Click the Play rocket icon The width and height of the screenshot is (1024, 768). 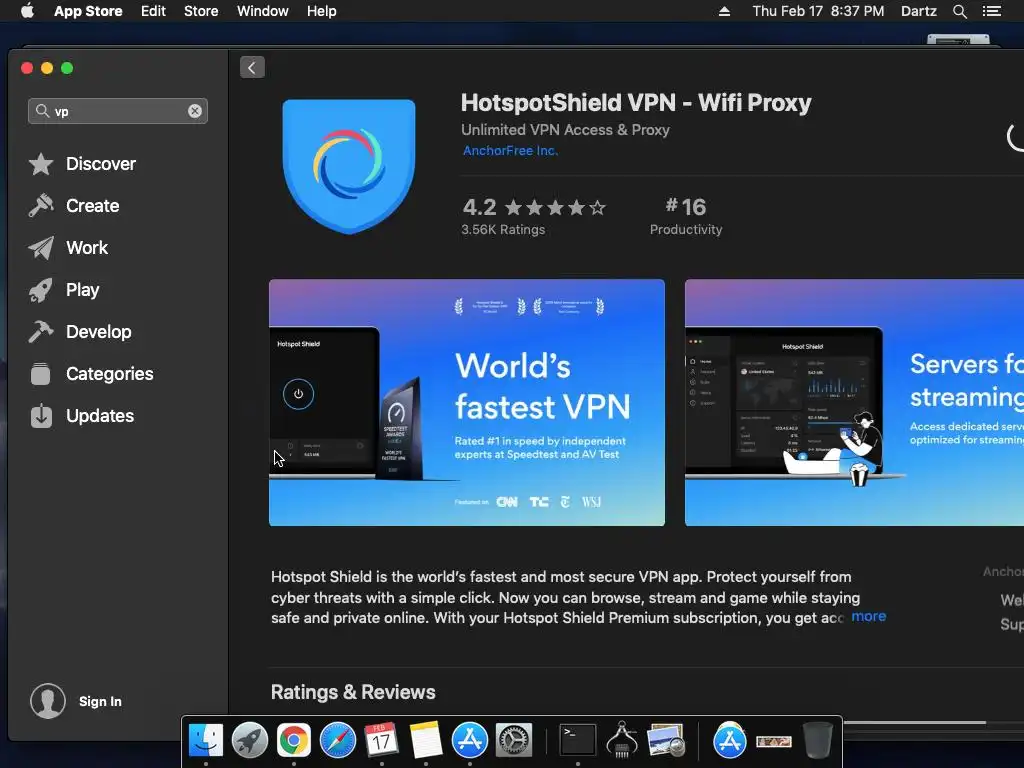[41, 290]
